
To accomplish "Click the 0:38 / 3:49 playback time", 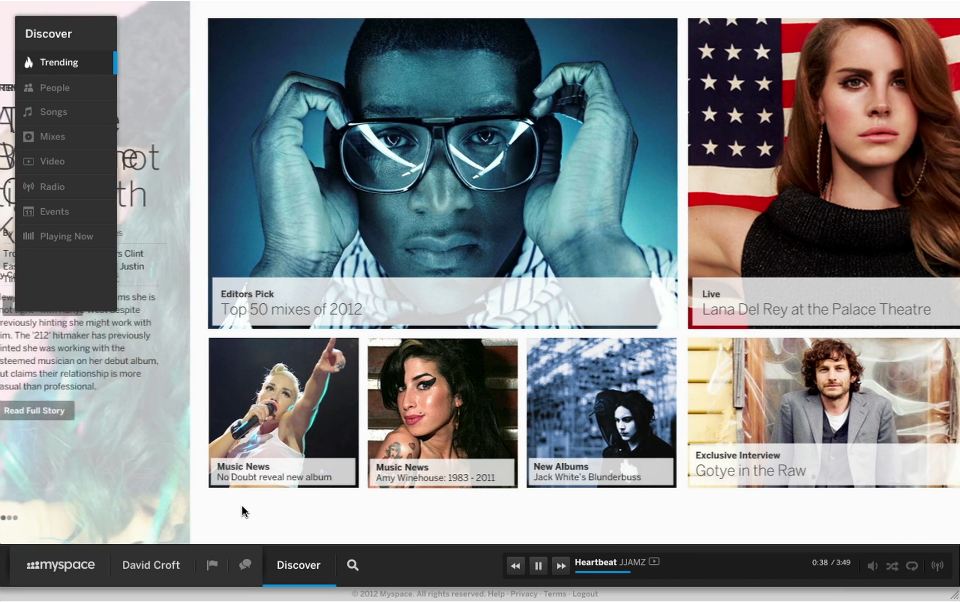I will [x=831, y=562].
